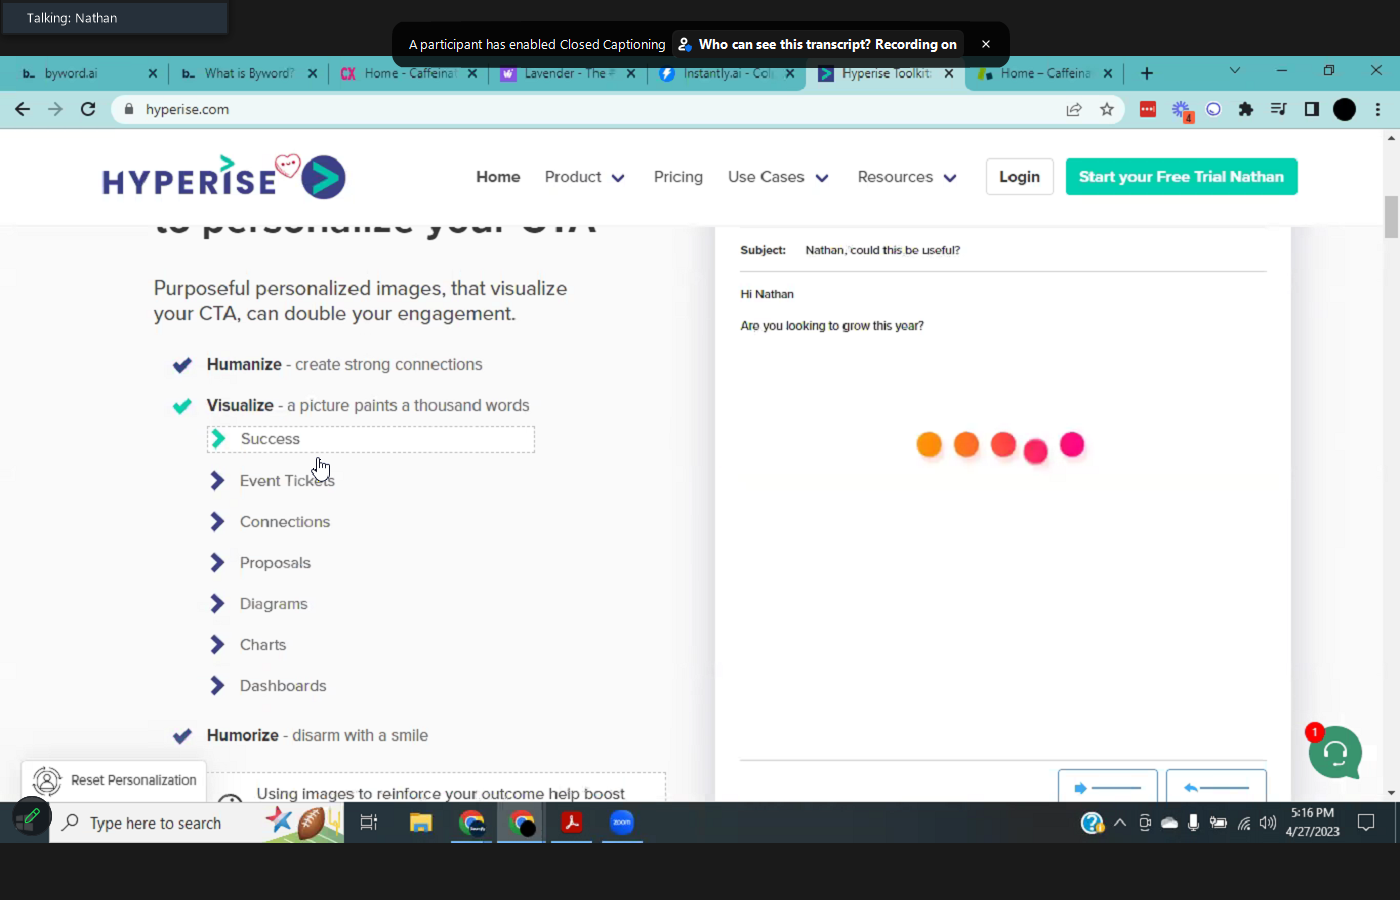Reload the page with the browser refresh icon
Screen dimensions: 1400x900
[88, 109]
